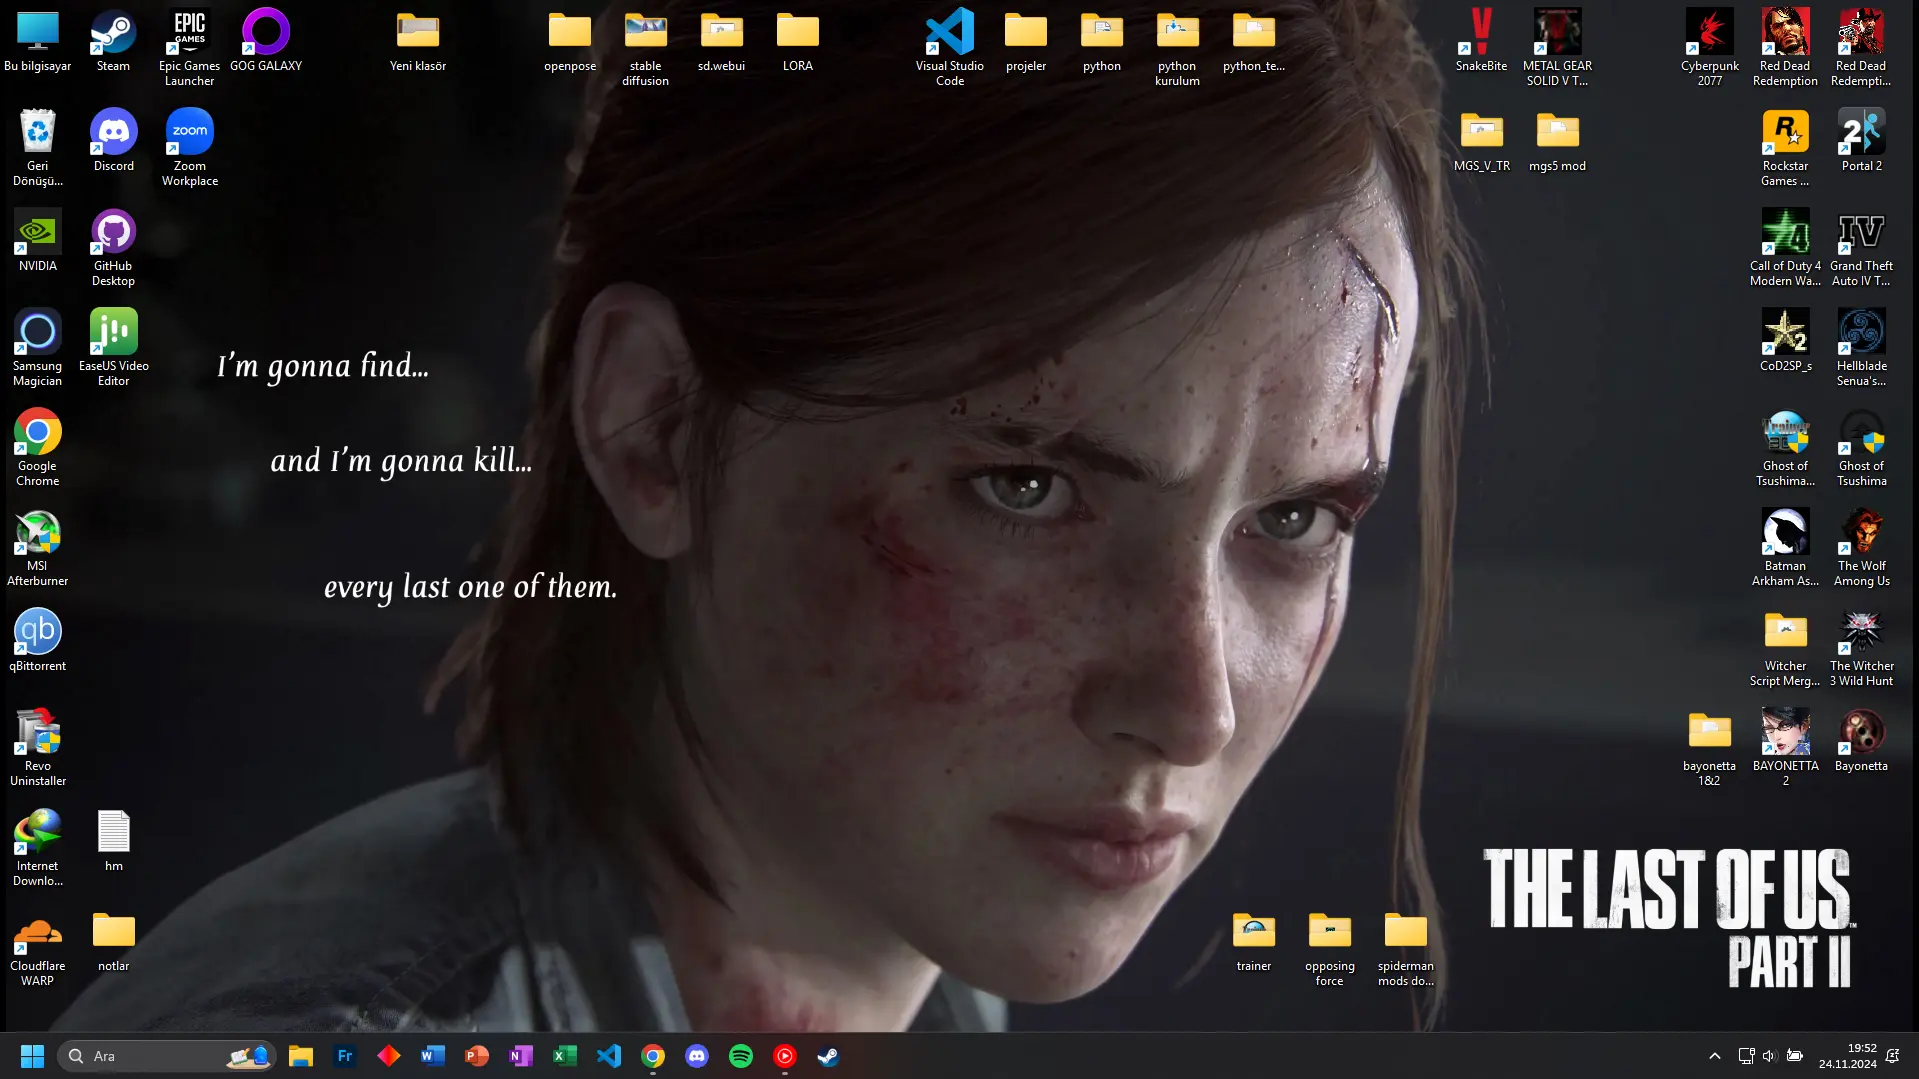This screenshot has width=1919, height=1079.
Task: Open the Zoom Workplace shortcut
Action: (189, 148)
